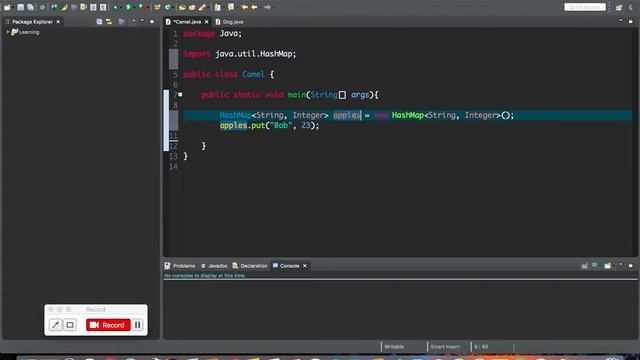Open dropdown arrow next to New file icon

pyautogui.click(x=12, y=8)
